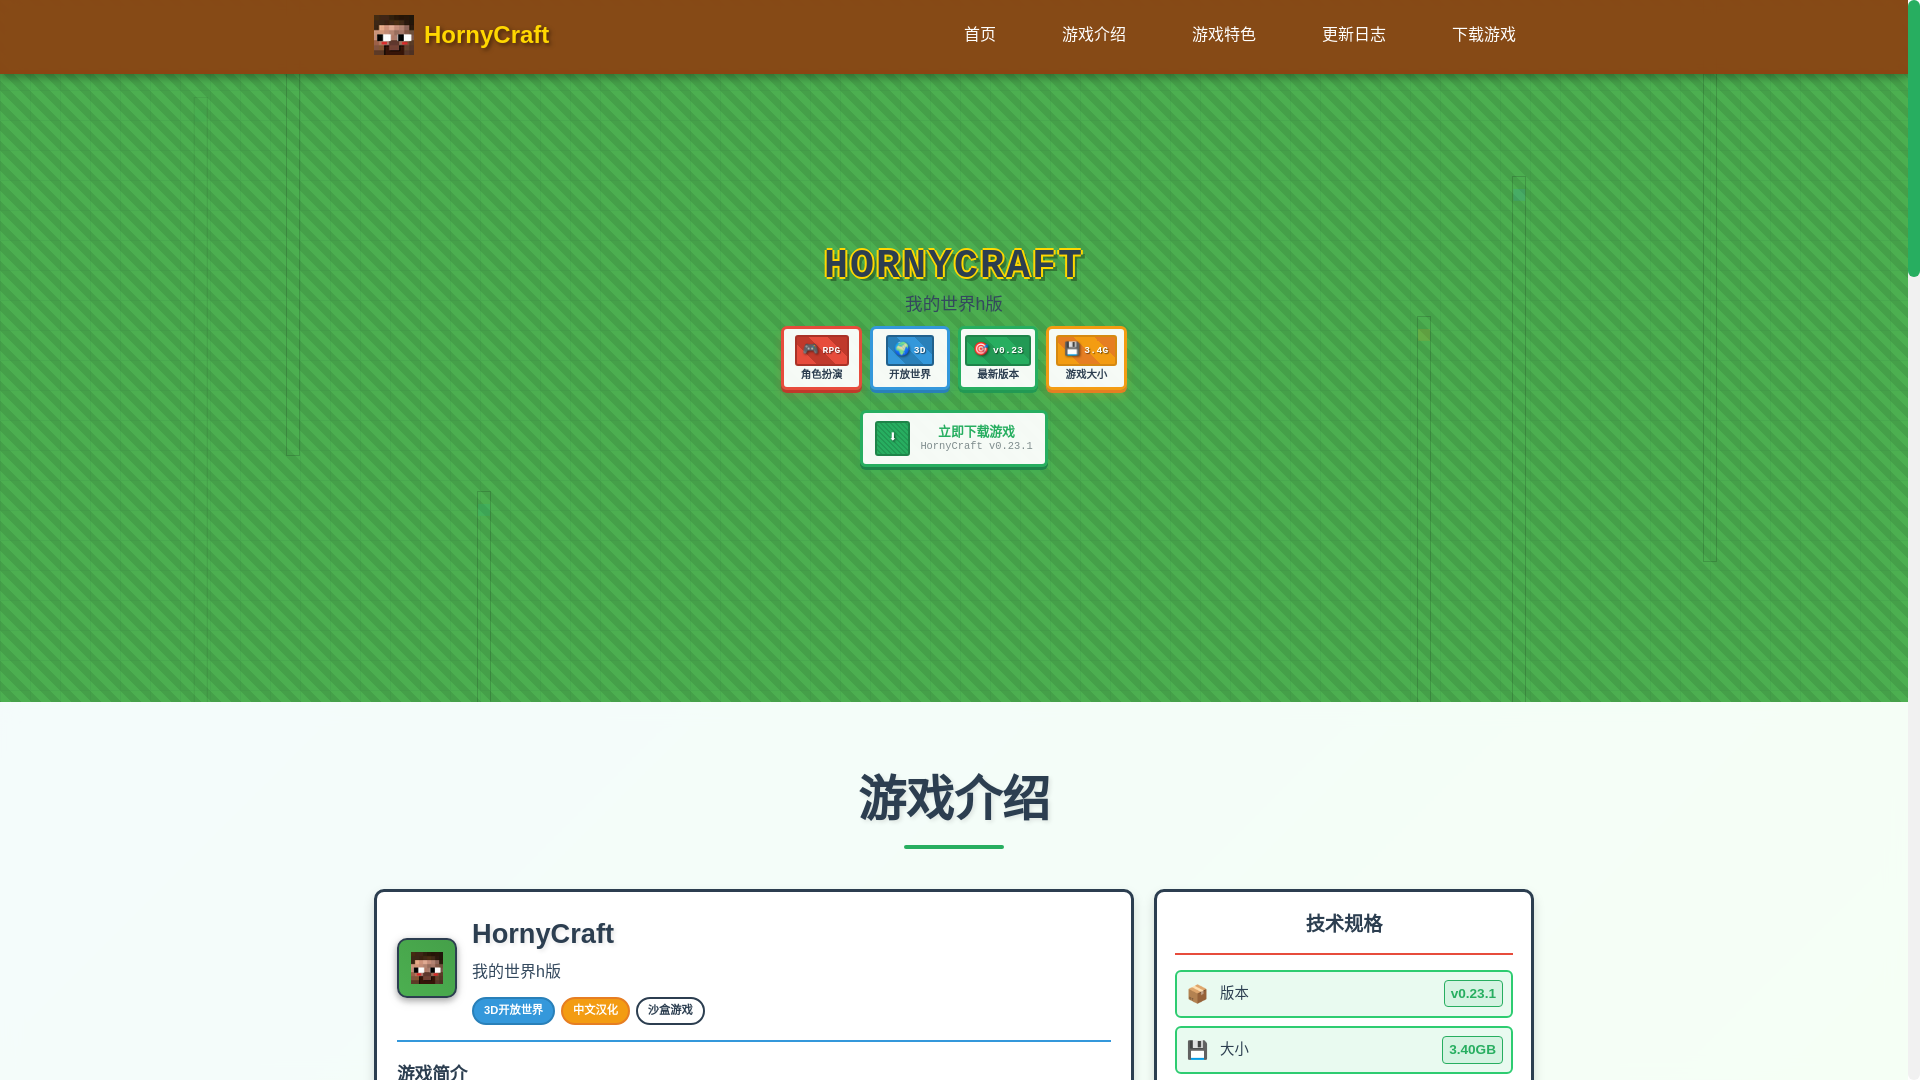Image resolution: width=1920 pixels, height=1080 pixels.
Task: Click the green download arrow icon
Action: coord(892,438)
